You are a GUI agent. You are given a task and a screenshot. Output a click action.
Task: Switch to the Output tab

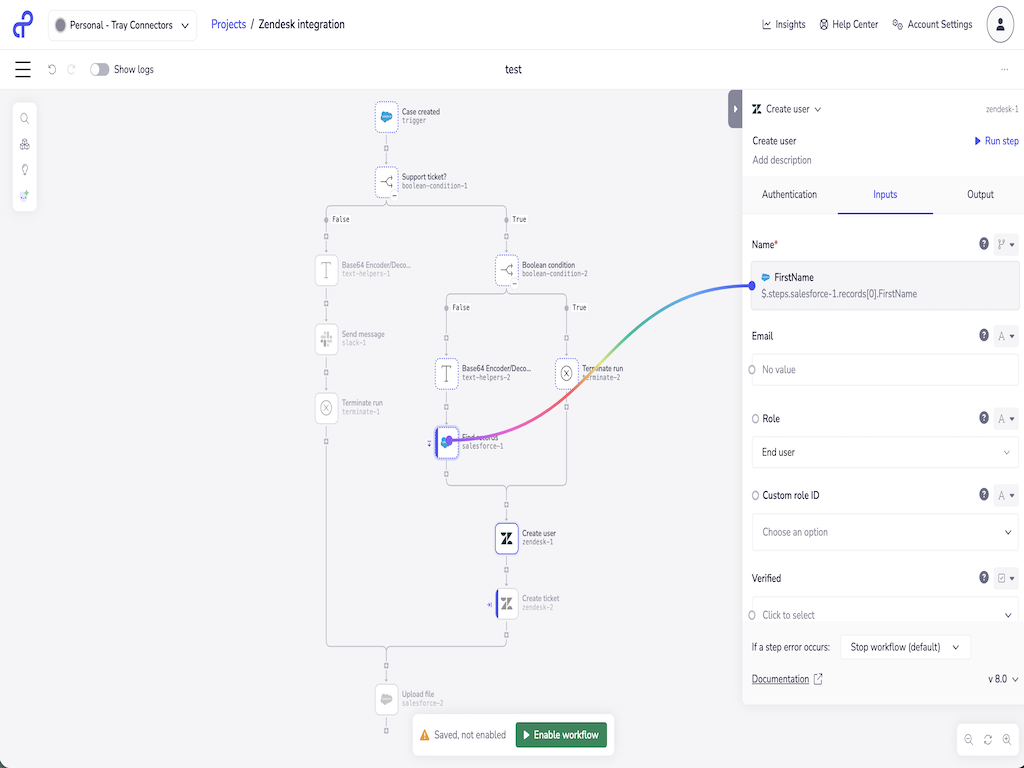point(980,195)
